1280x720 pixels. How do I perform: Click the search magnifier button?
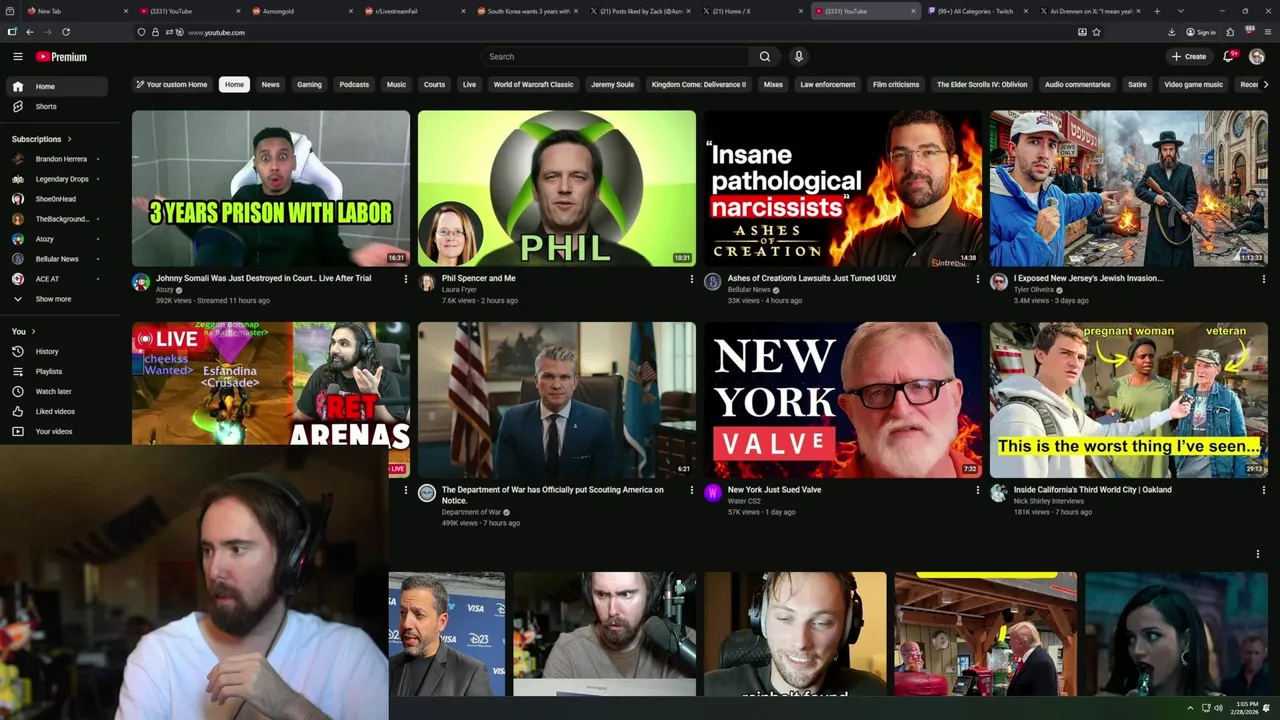coord(765,57)
